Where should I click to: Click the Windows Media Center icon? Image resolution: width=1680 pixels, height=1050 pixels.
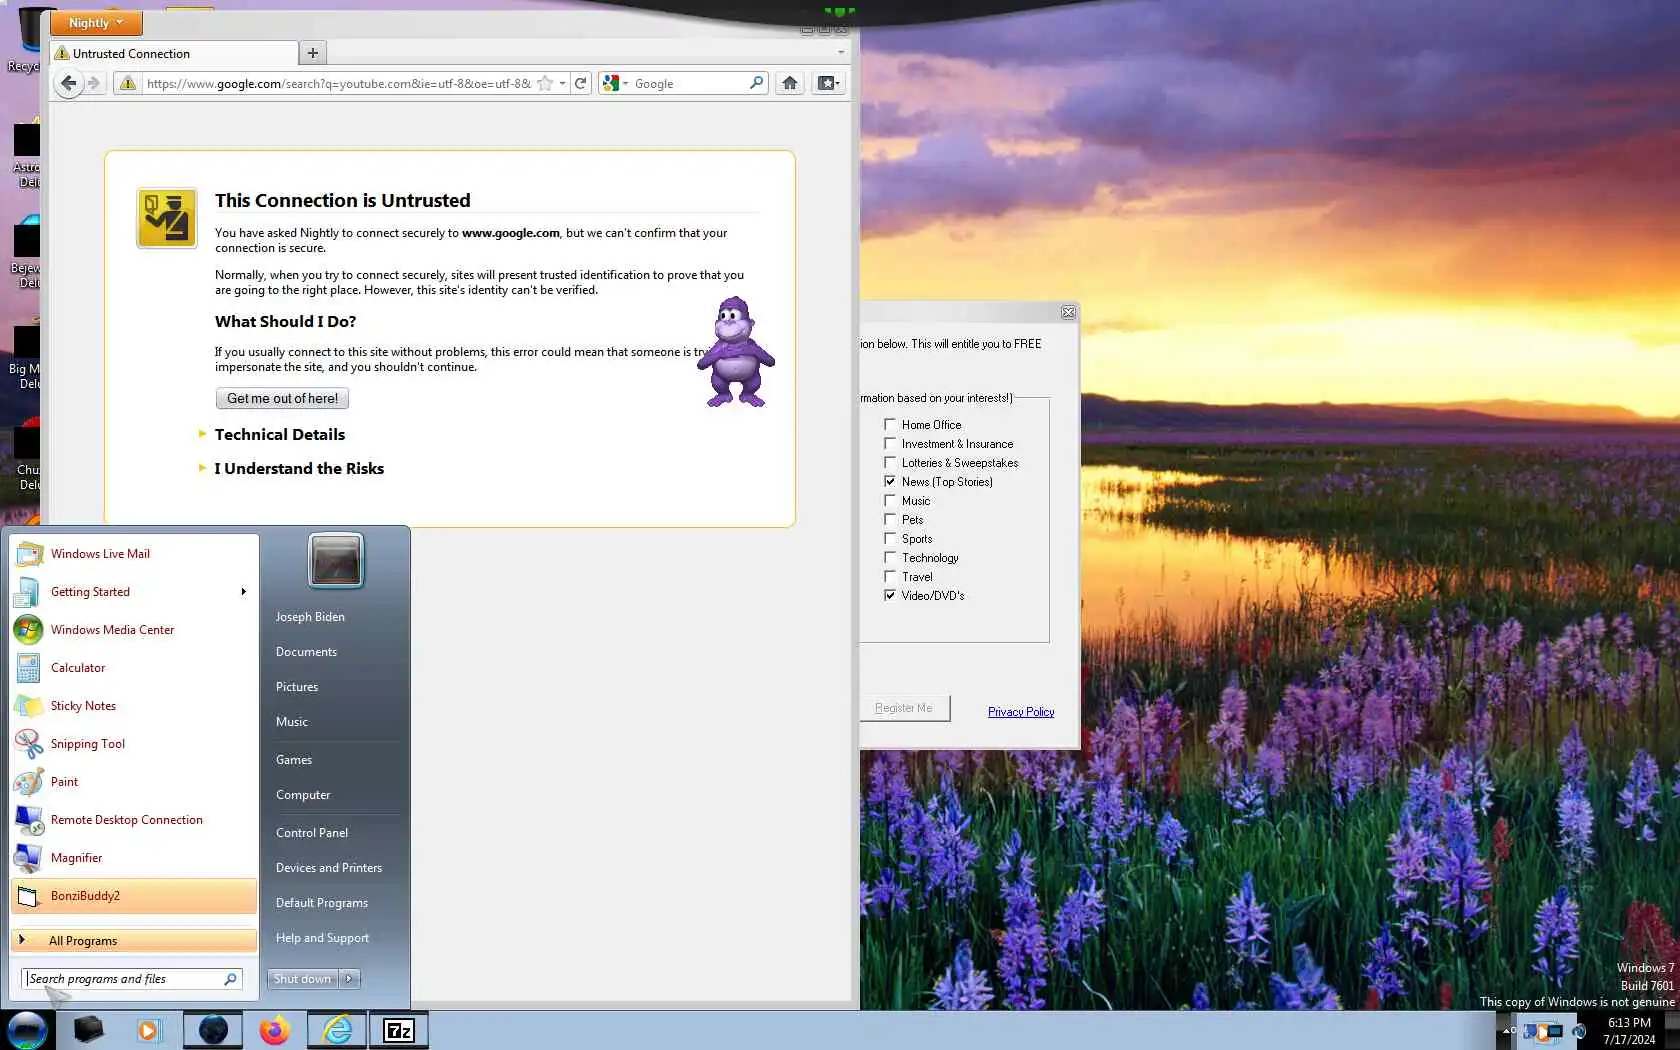[28, 630]
